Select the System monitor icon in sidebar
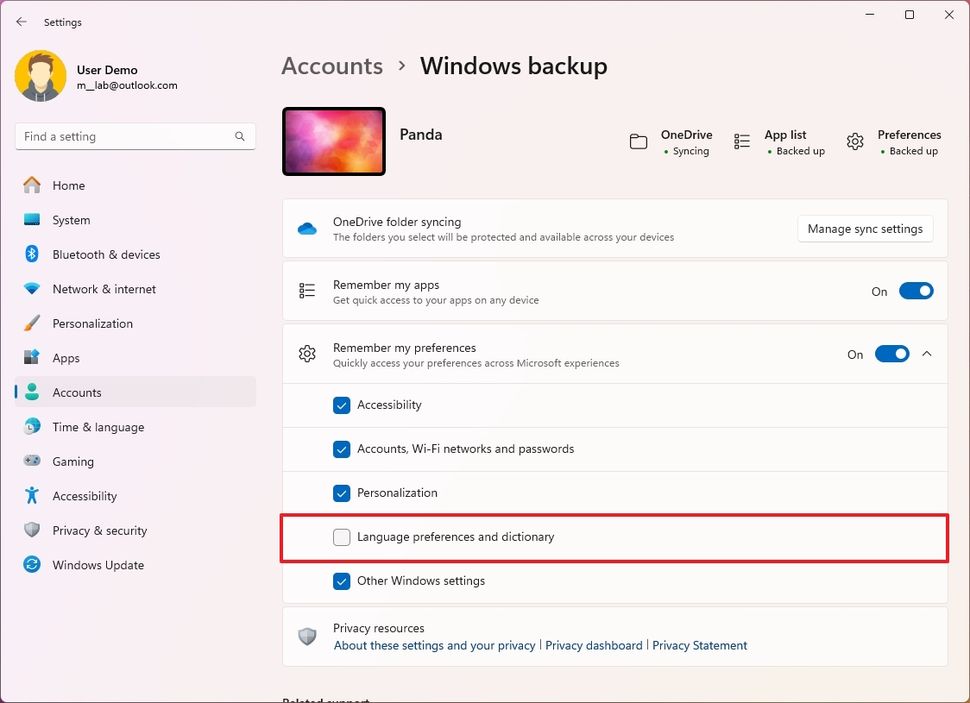The height and width of the screenshot is (703, 970). [32, 220]
